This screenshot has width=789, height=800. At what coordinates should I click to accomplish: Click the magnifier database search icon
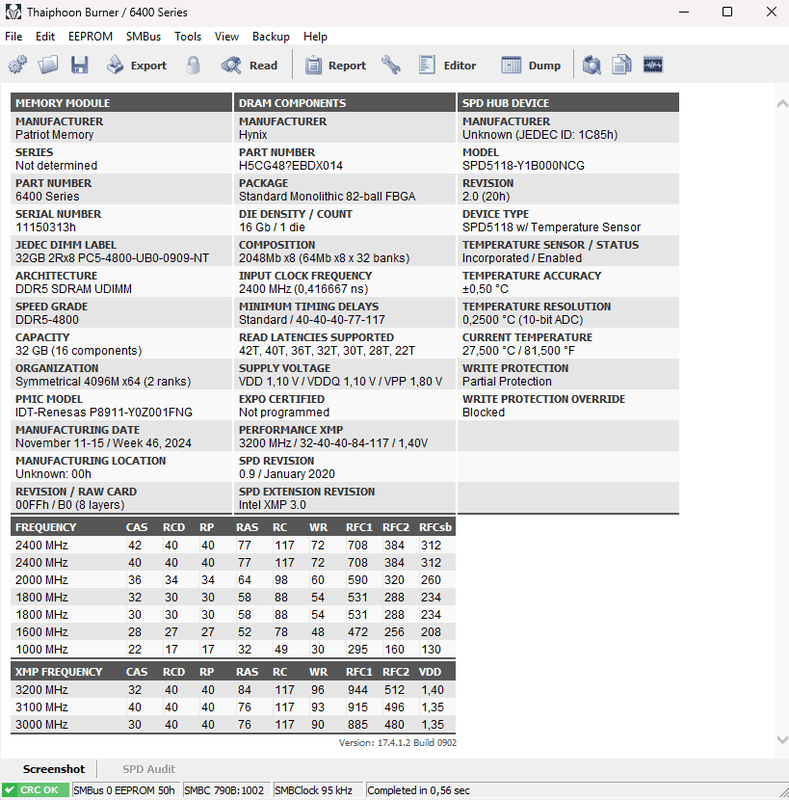tap(592, 65)
